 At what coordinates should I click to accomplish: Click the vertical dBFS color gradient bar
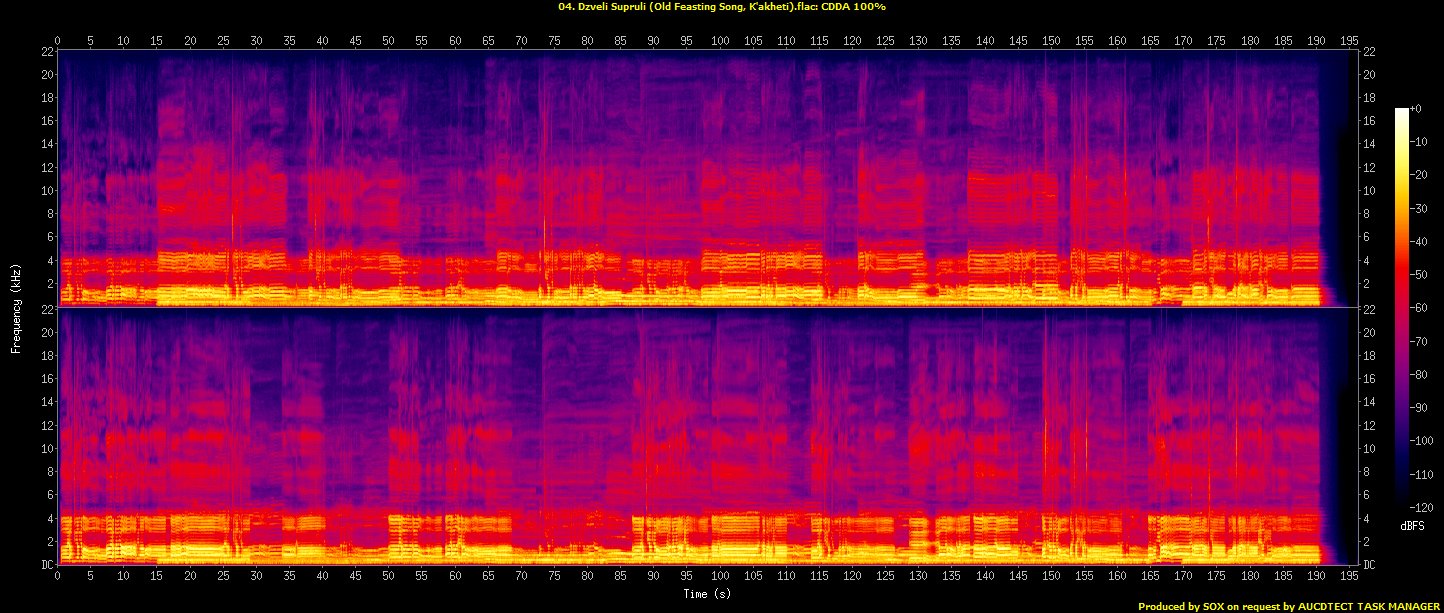click(x=1402, y=310)
